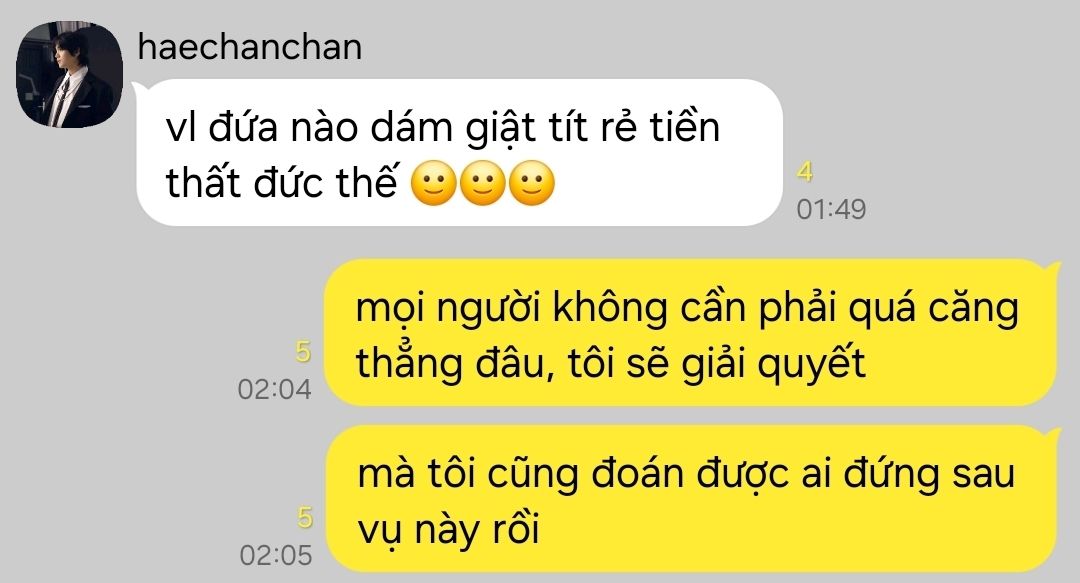Open haechanchan's profile picture

point(70,74)
